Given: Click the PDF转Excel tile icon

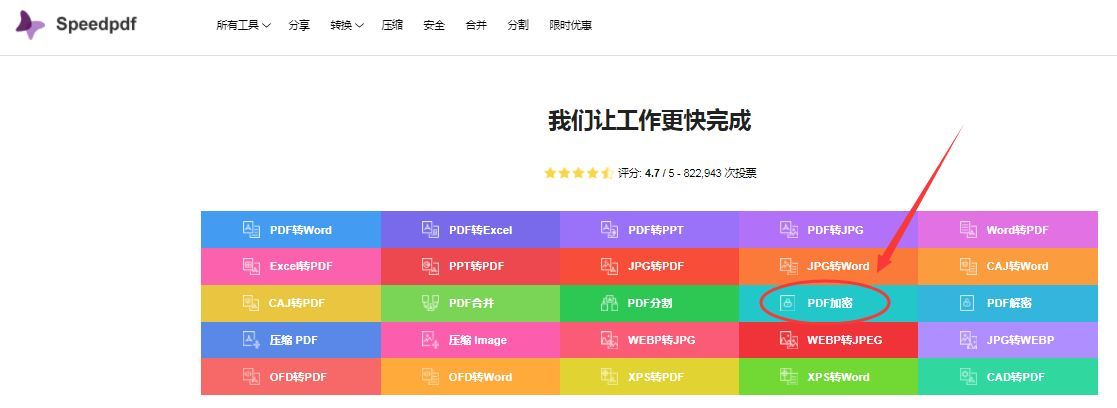Looking at the screenshot, I should (x=430, y=229).
